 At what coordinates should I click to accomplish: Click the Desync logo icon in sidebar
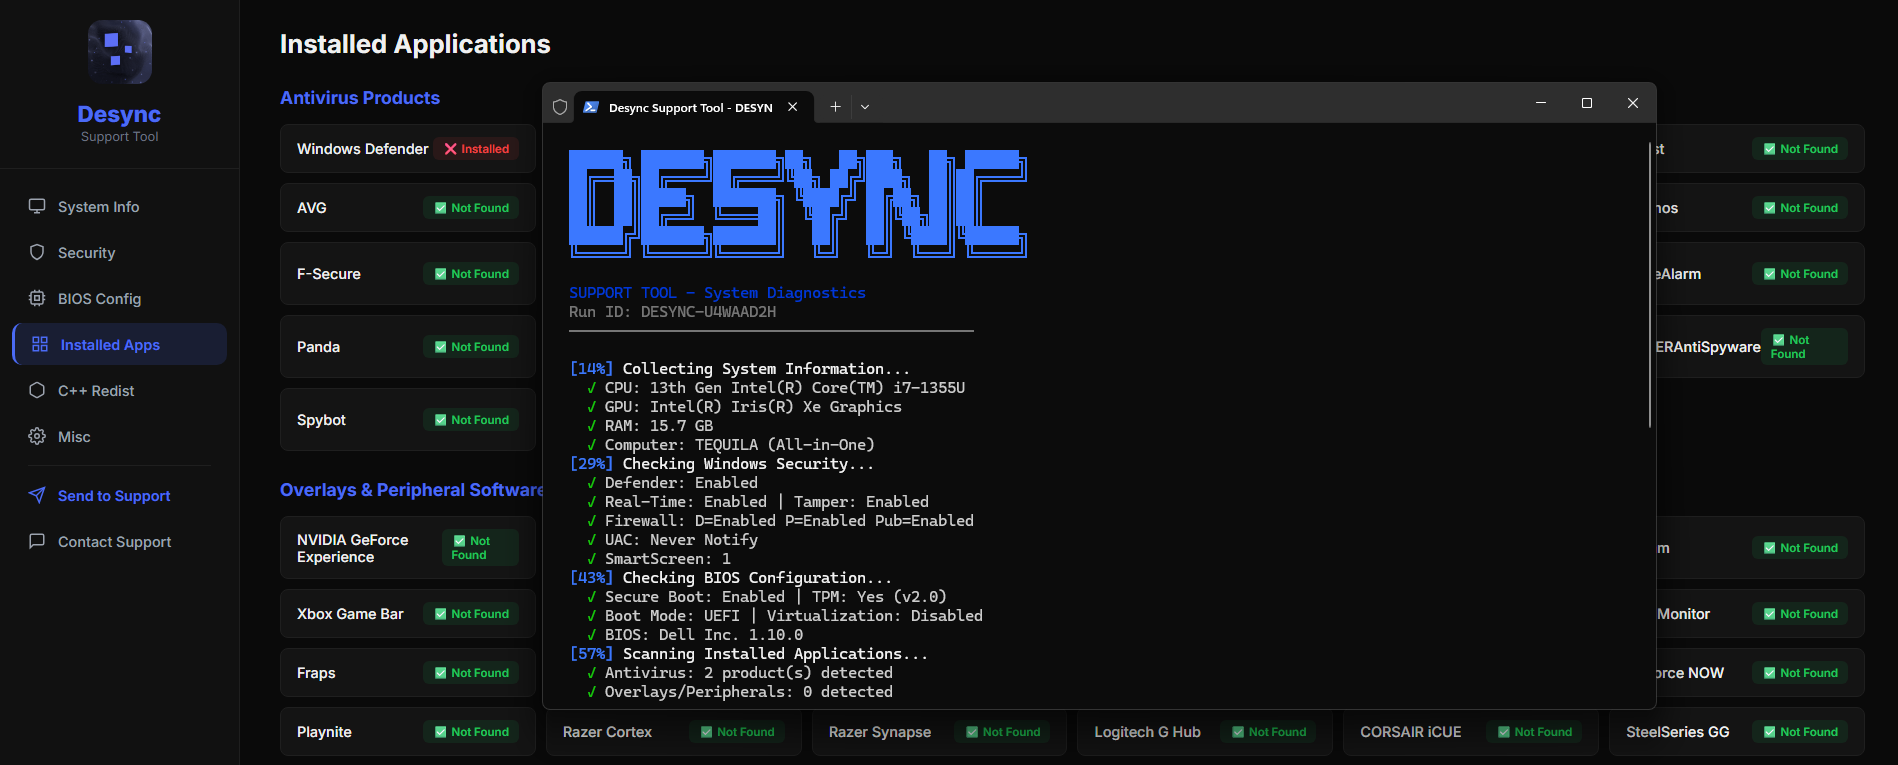click(120, 52)
